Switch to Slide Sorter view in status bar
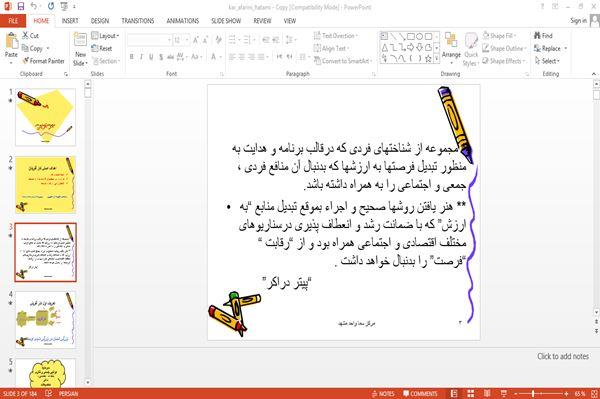The width and height of the screenshot is (600, 399). pos(471,393)
